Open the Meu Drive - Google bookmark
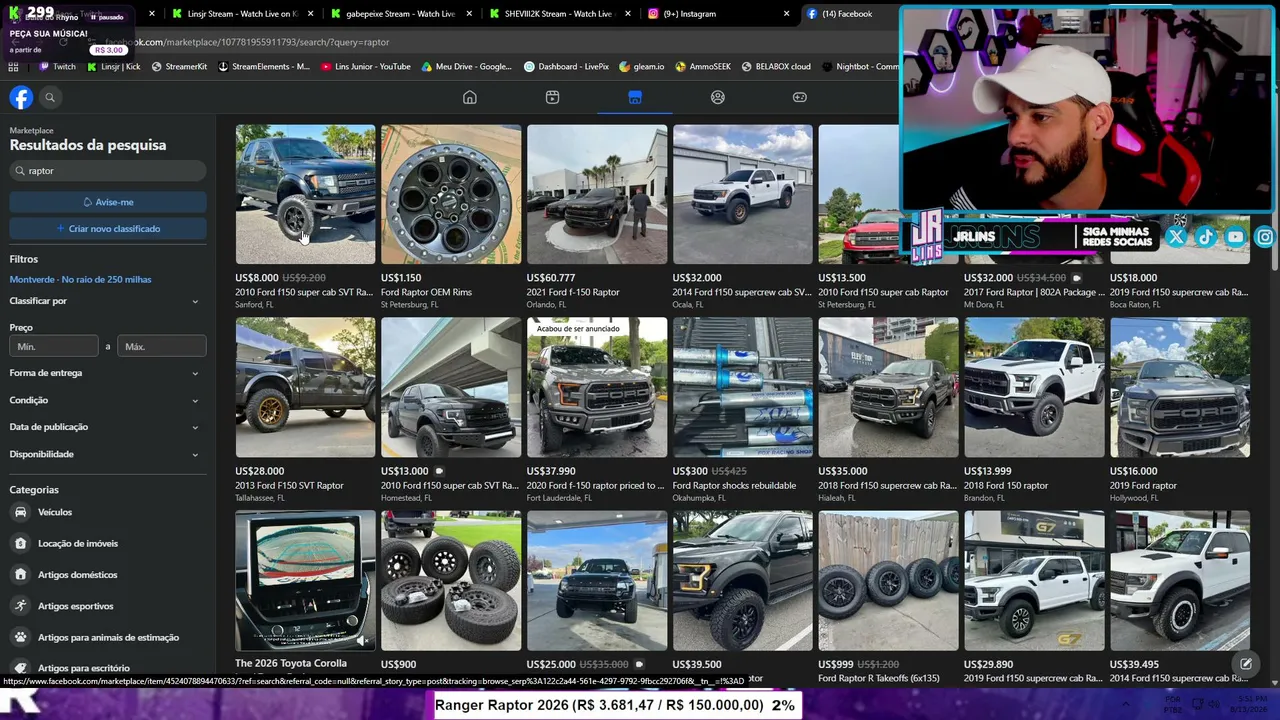This screenshot has height=720, width=1280. 466,67
